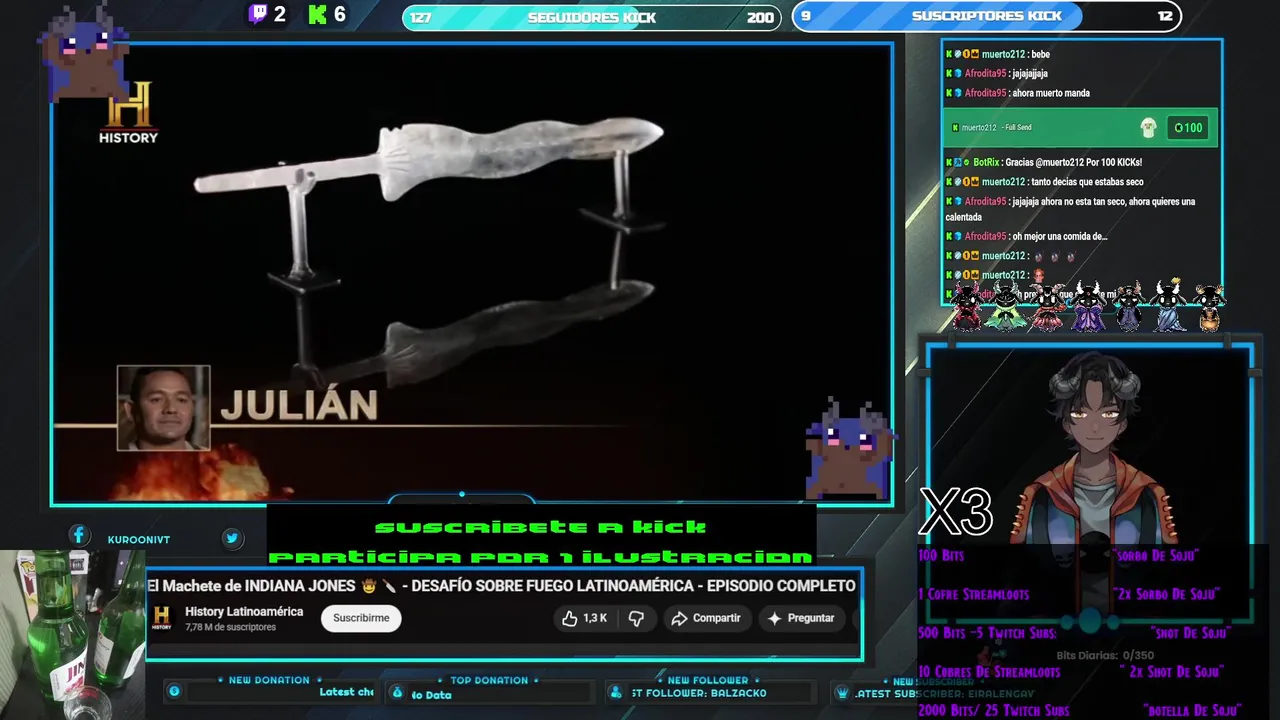The image size is (1280, 720).
Task: Click the green 100 kicks gift badge in chat
Action: click(x=1188, y=128)
